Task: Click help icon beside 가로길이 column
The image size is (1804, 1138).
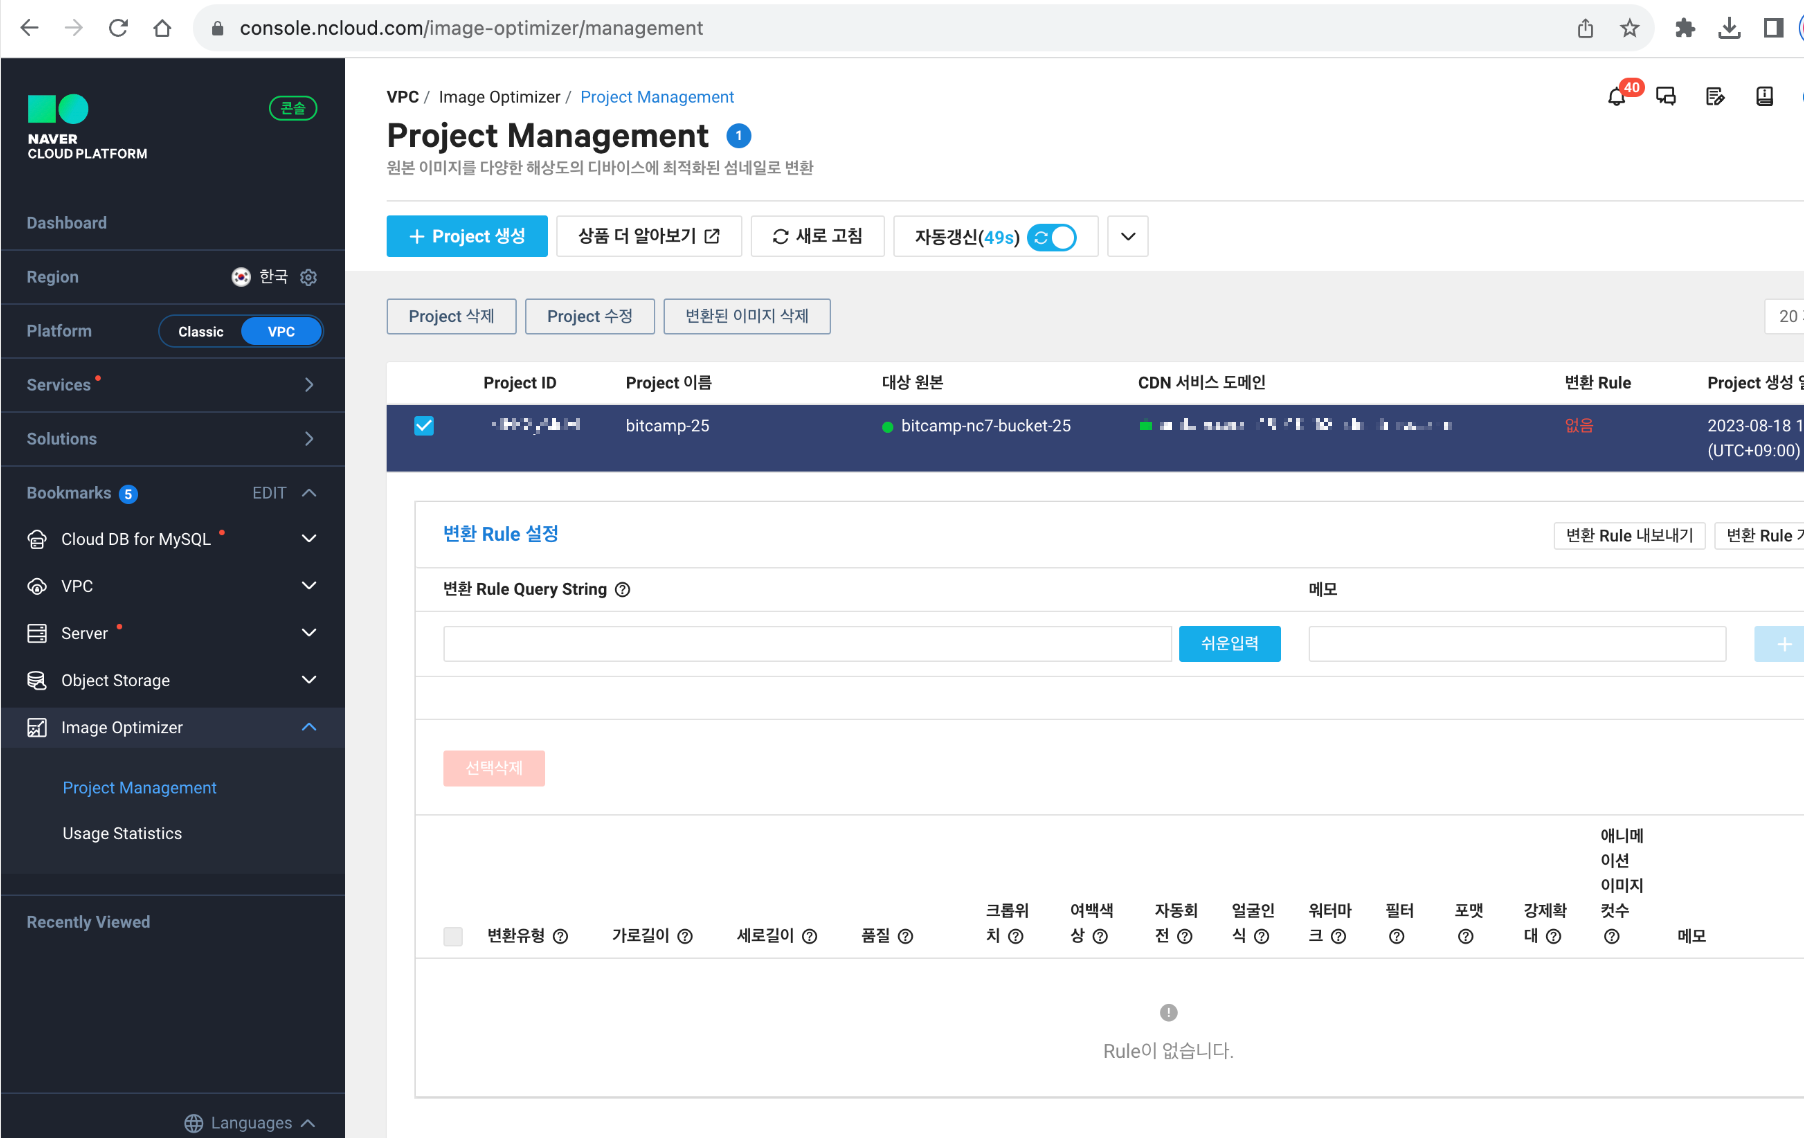Action: click(685, 936)
